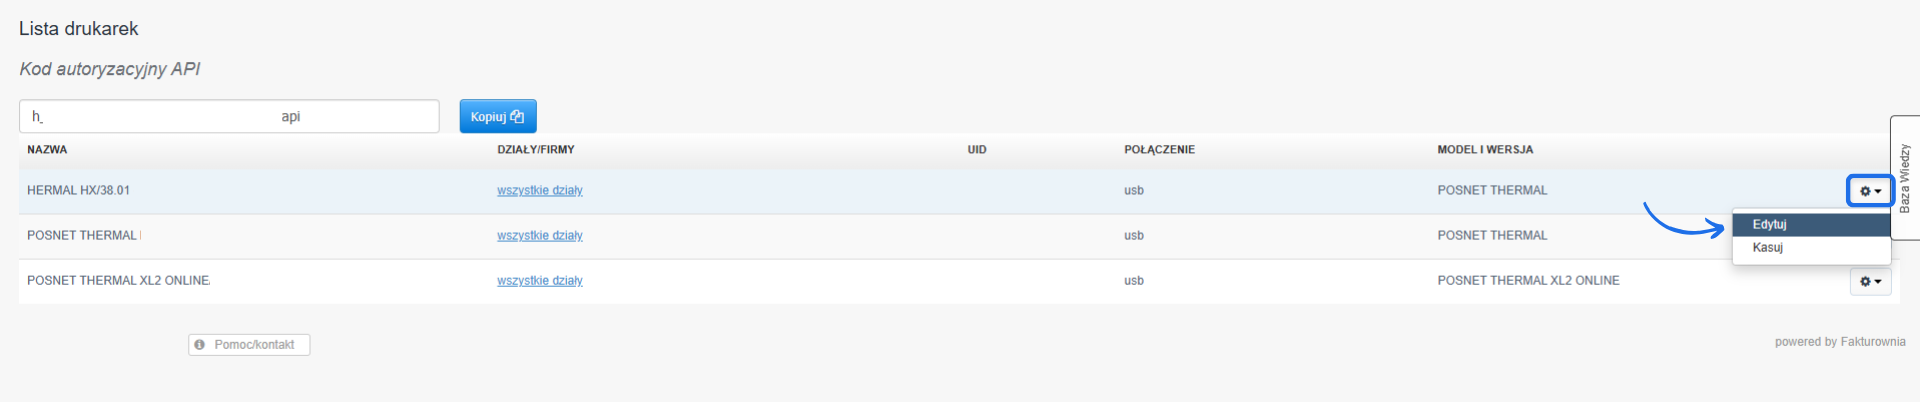
Task: Choose Kasuj in the dropdown menu
Action: point(1767,247)
